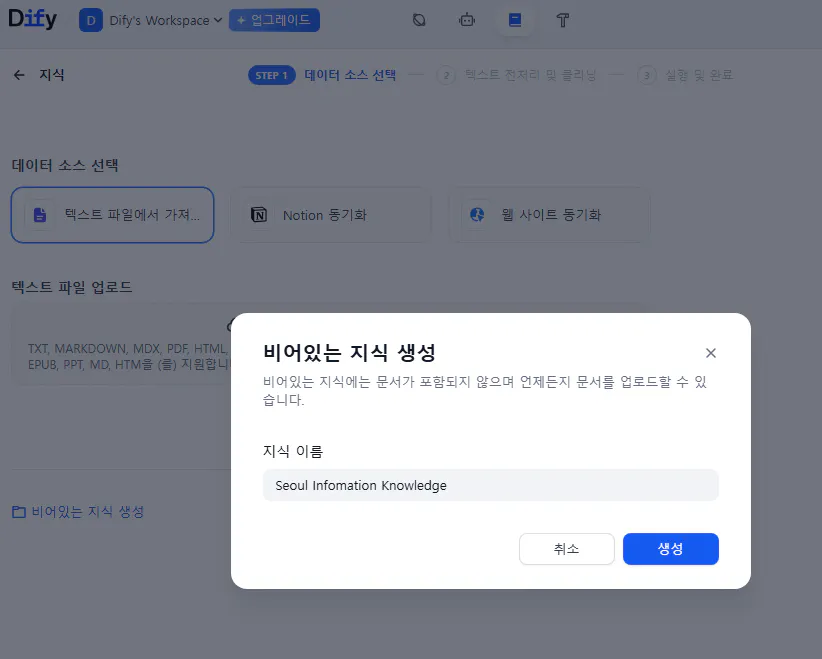Select the Knowledge book icon in header

click(516, 20)
